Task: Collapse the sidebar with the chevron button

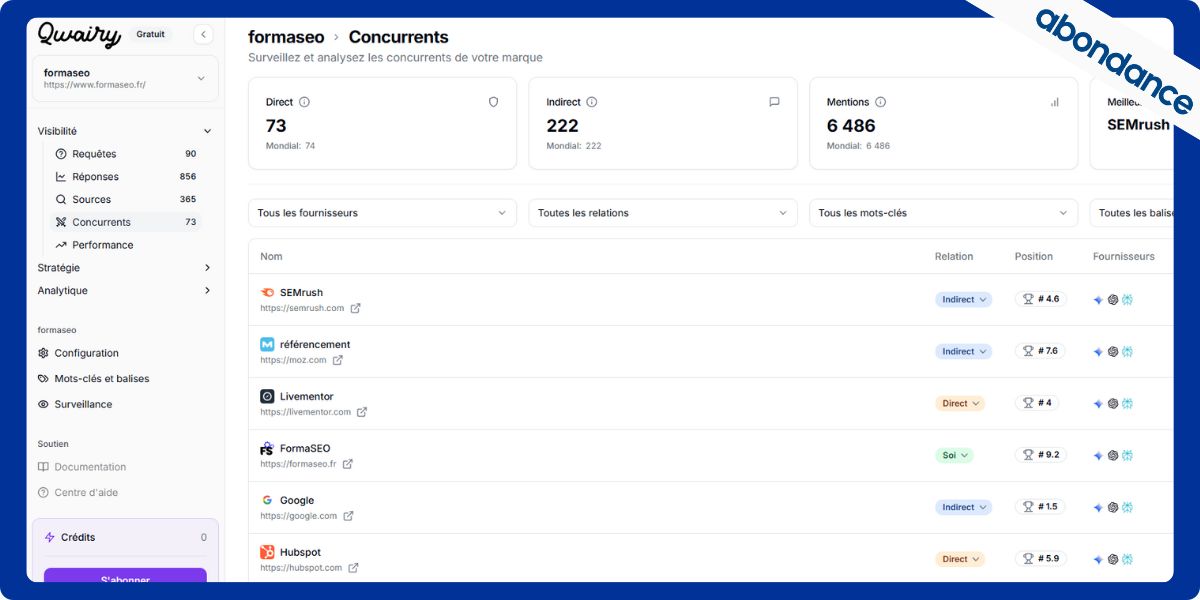Action: [204, 34]
